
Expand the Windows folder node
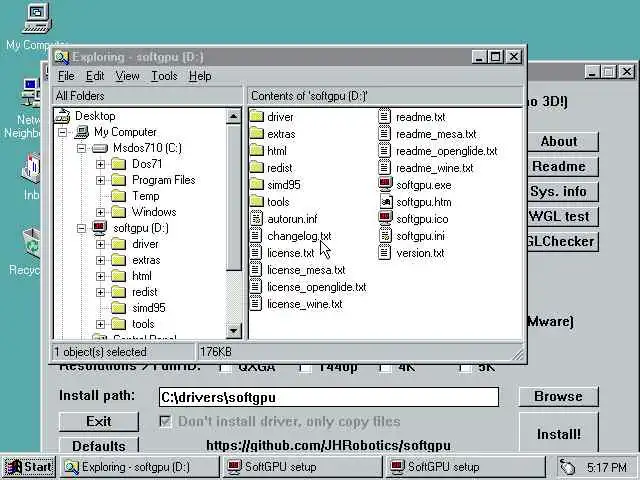pyautogui.click(x=100, y=212)
